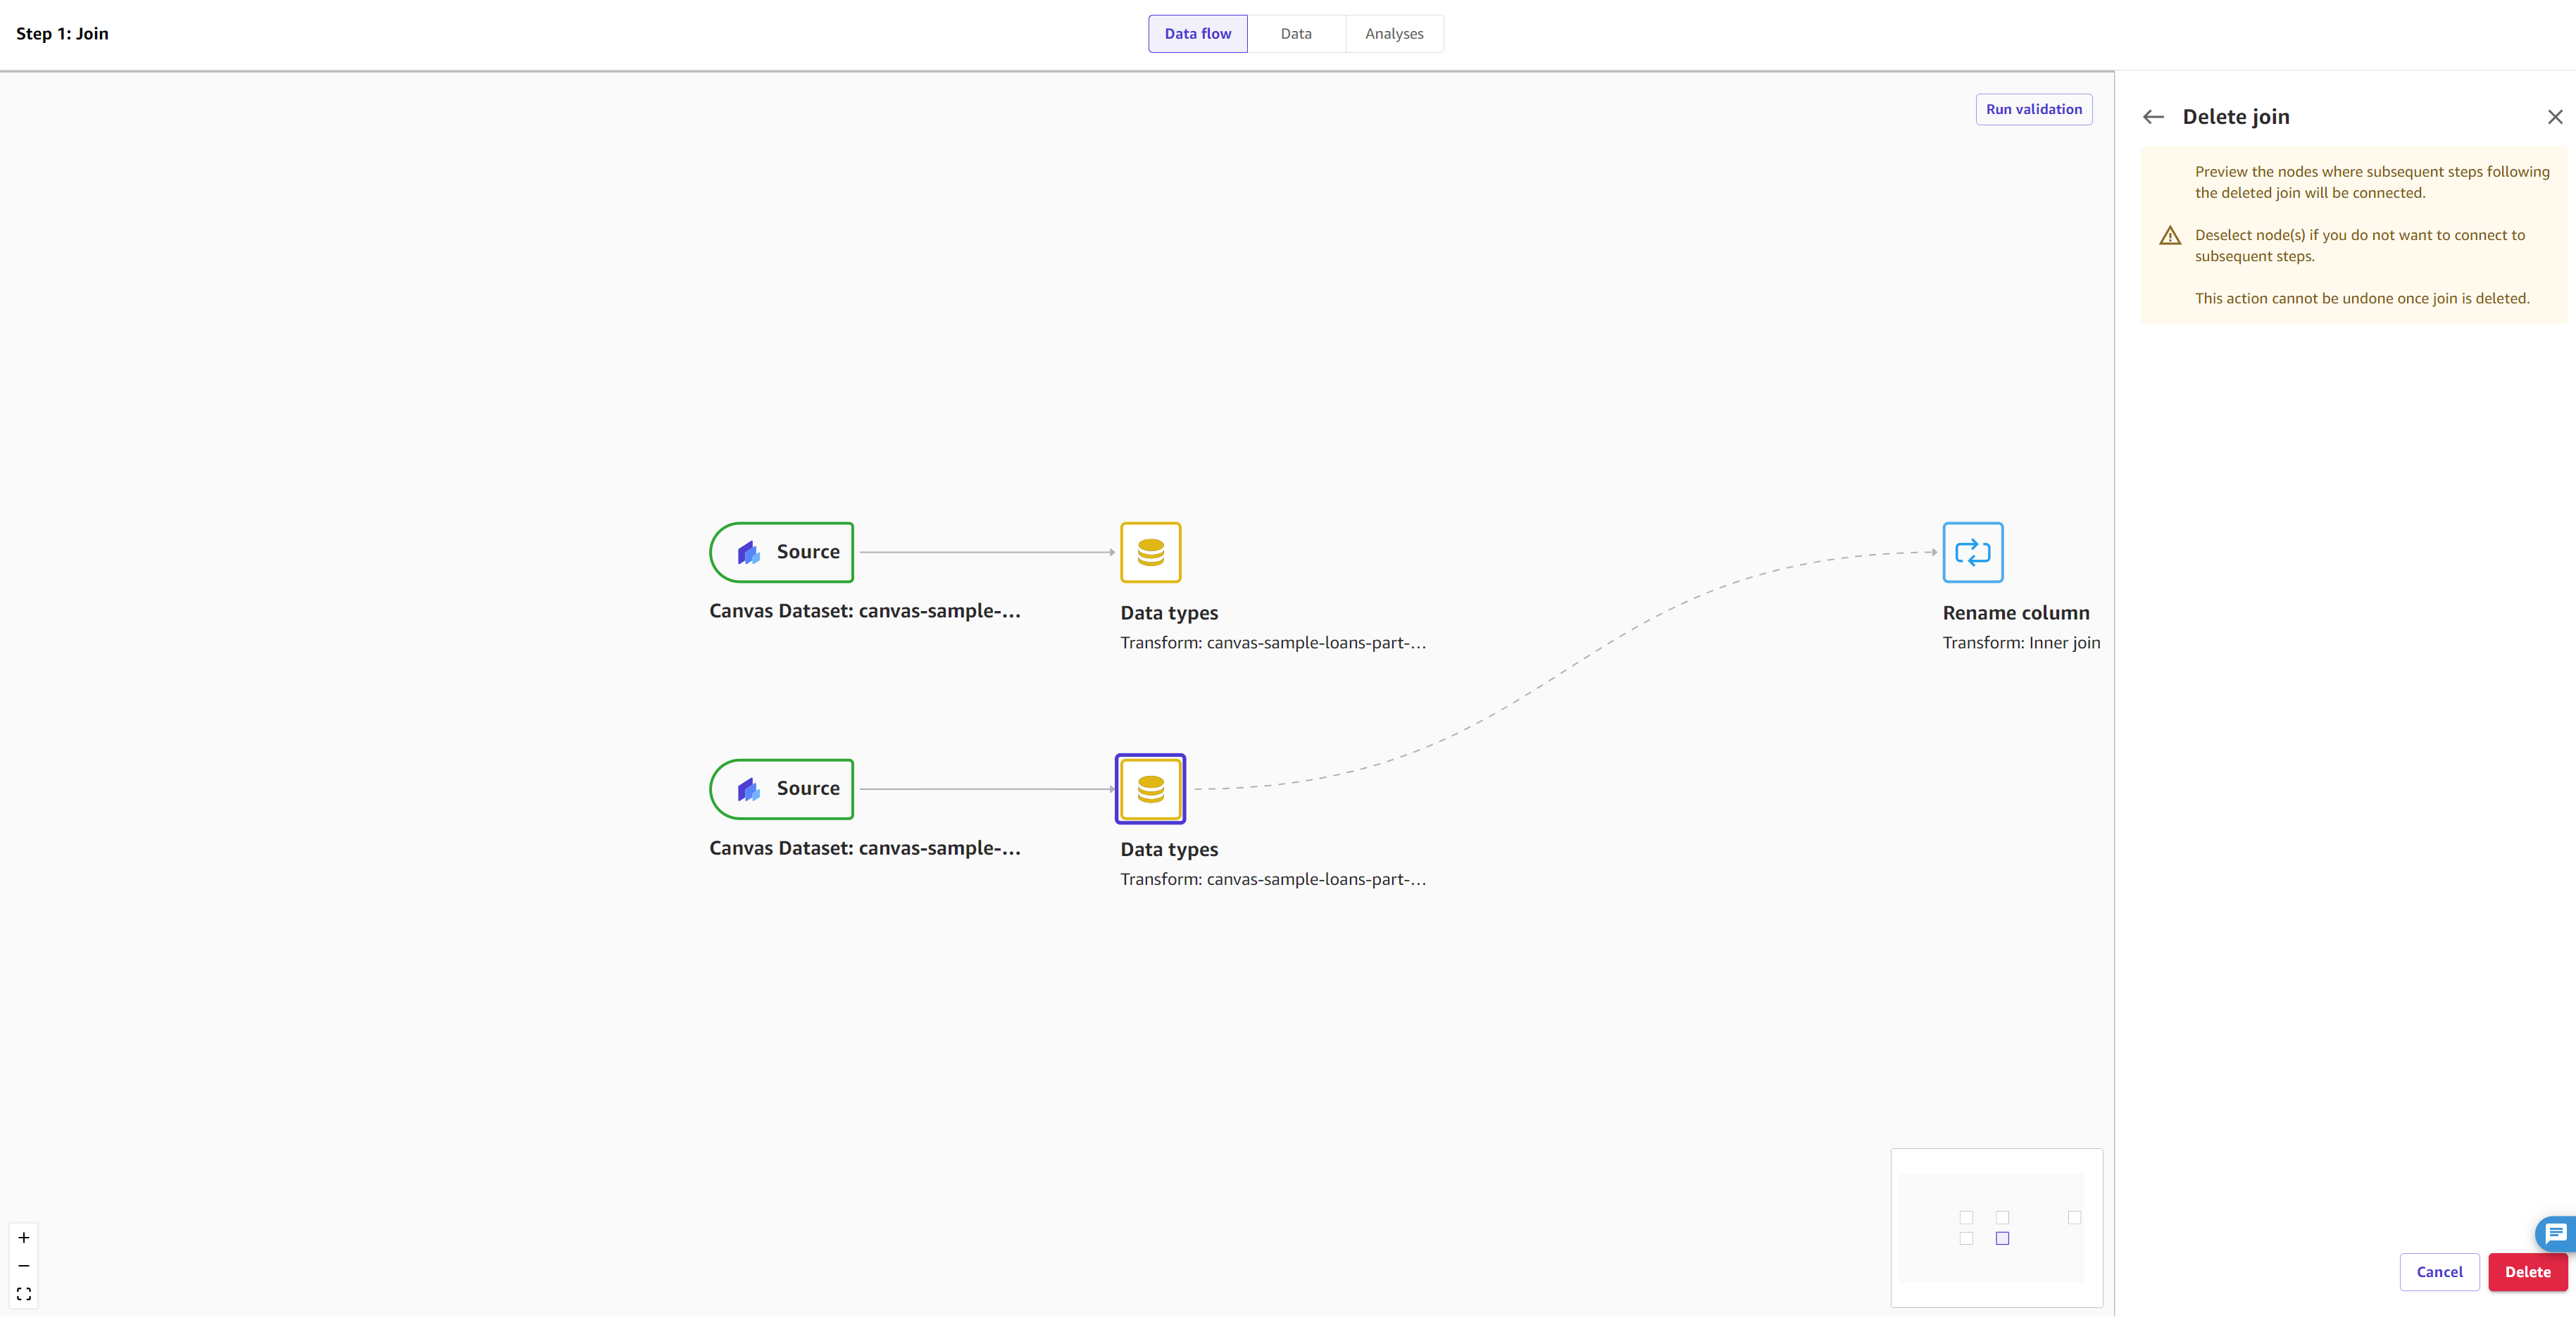Select the Inner join Rename column node
The width and height of the screenshot is (2576, 1320).
point(1972,552)
